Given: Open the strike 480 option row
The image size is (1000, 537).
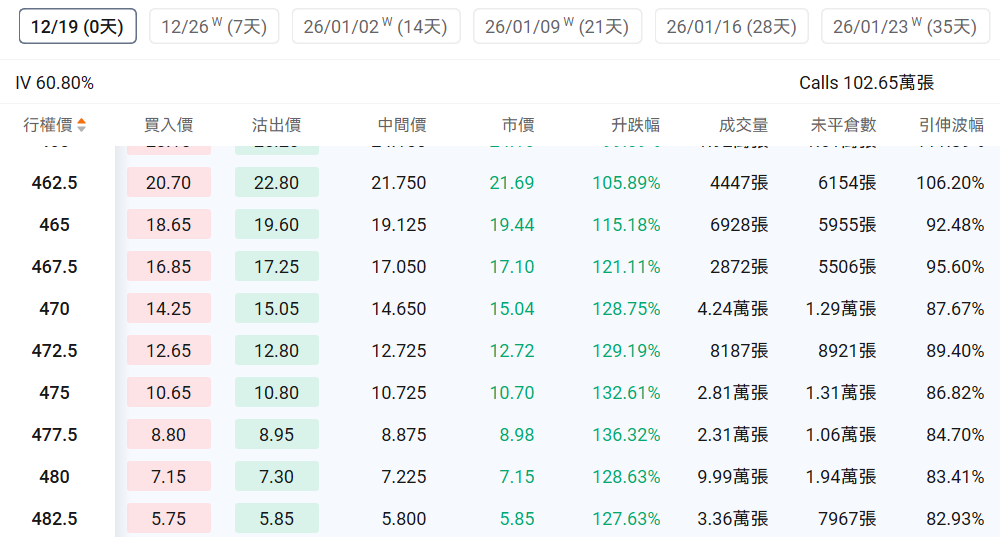Looking at the screenshot, I should (x=55, y=477).
